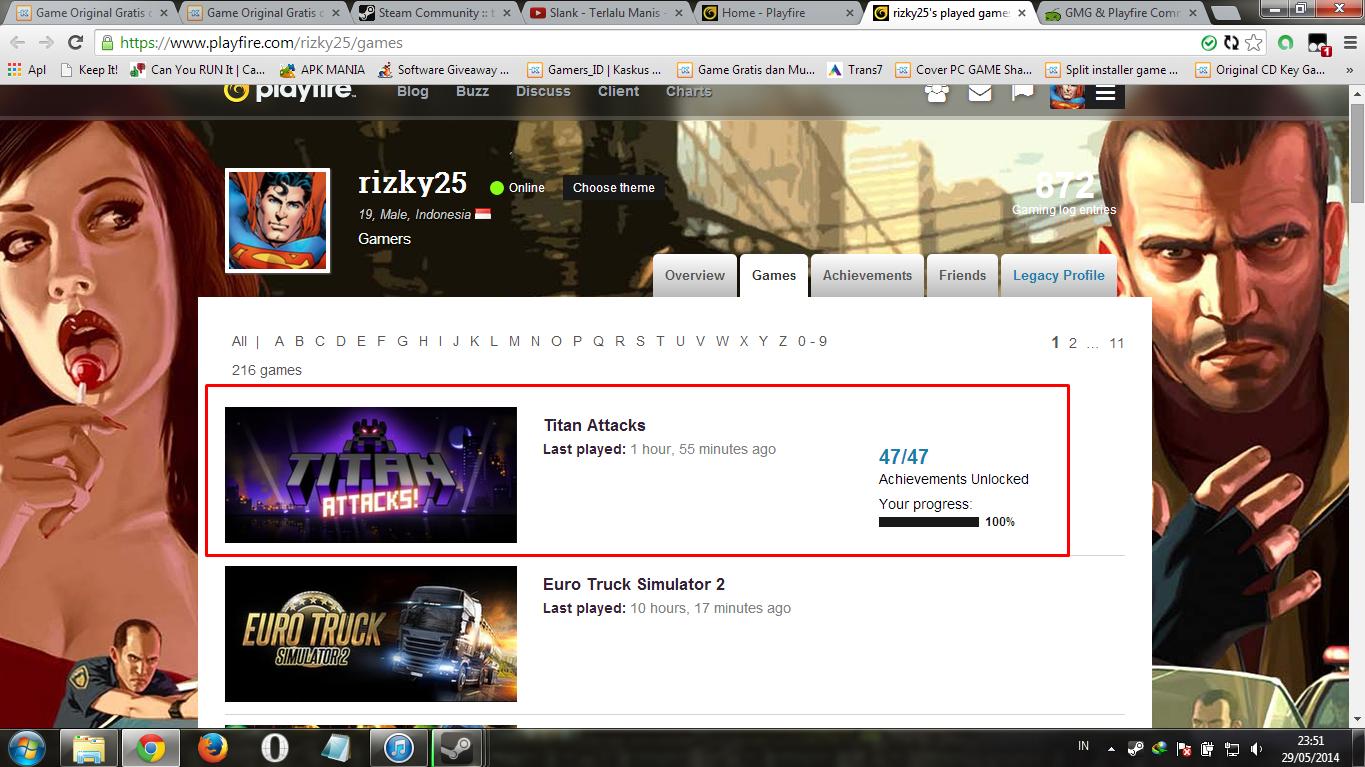Image resolution: width=1365 pixels, height=767 pixels.
Task: Bookmark this page with the star icon
Action: 1254,43
